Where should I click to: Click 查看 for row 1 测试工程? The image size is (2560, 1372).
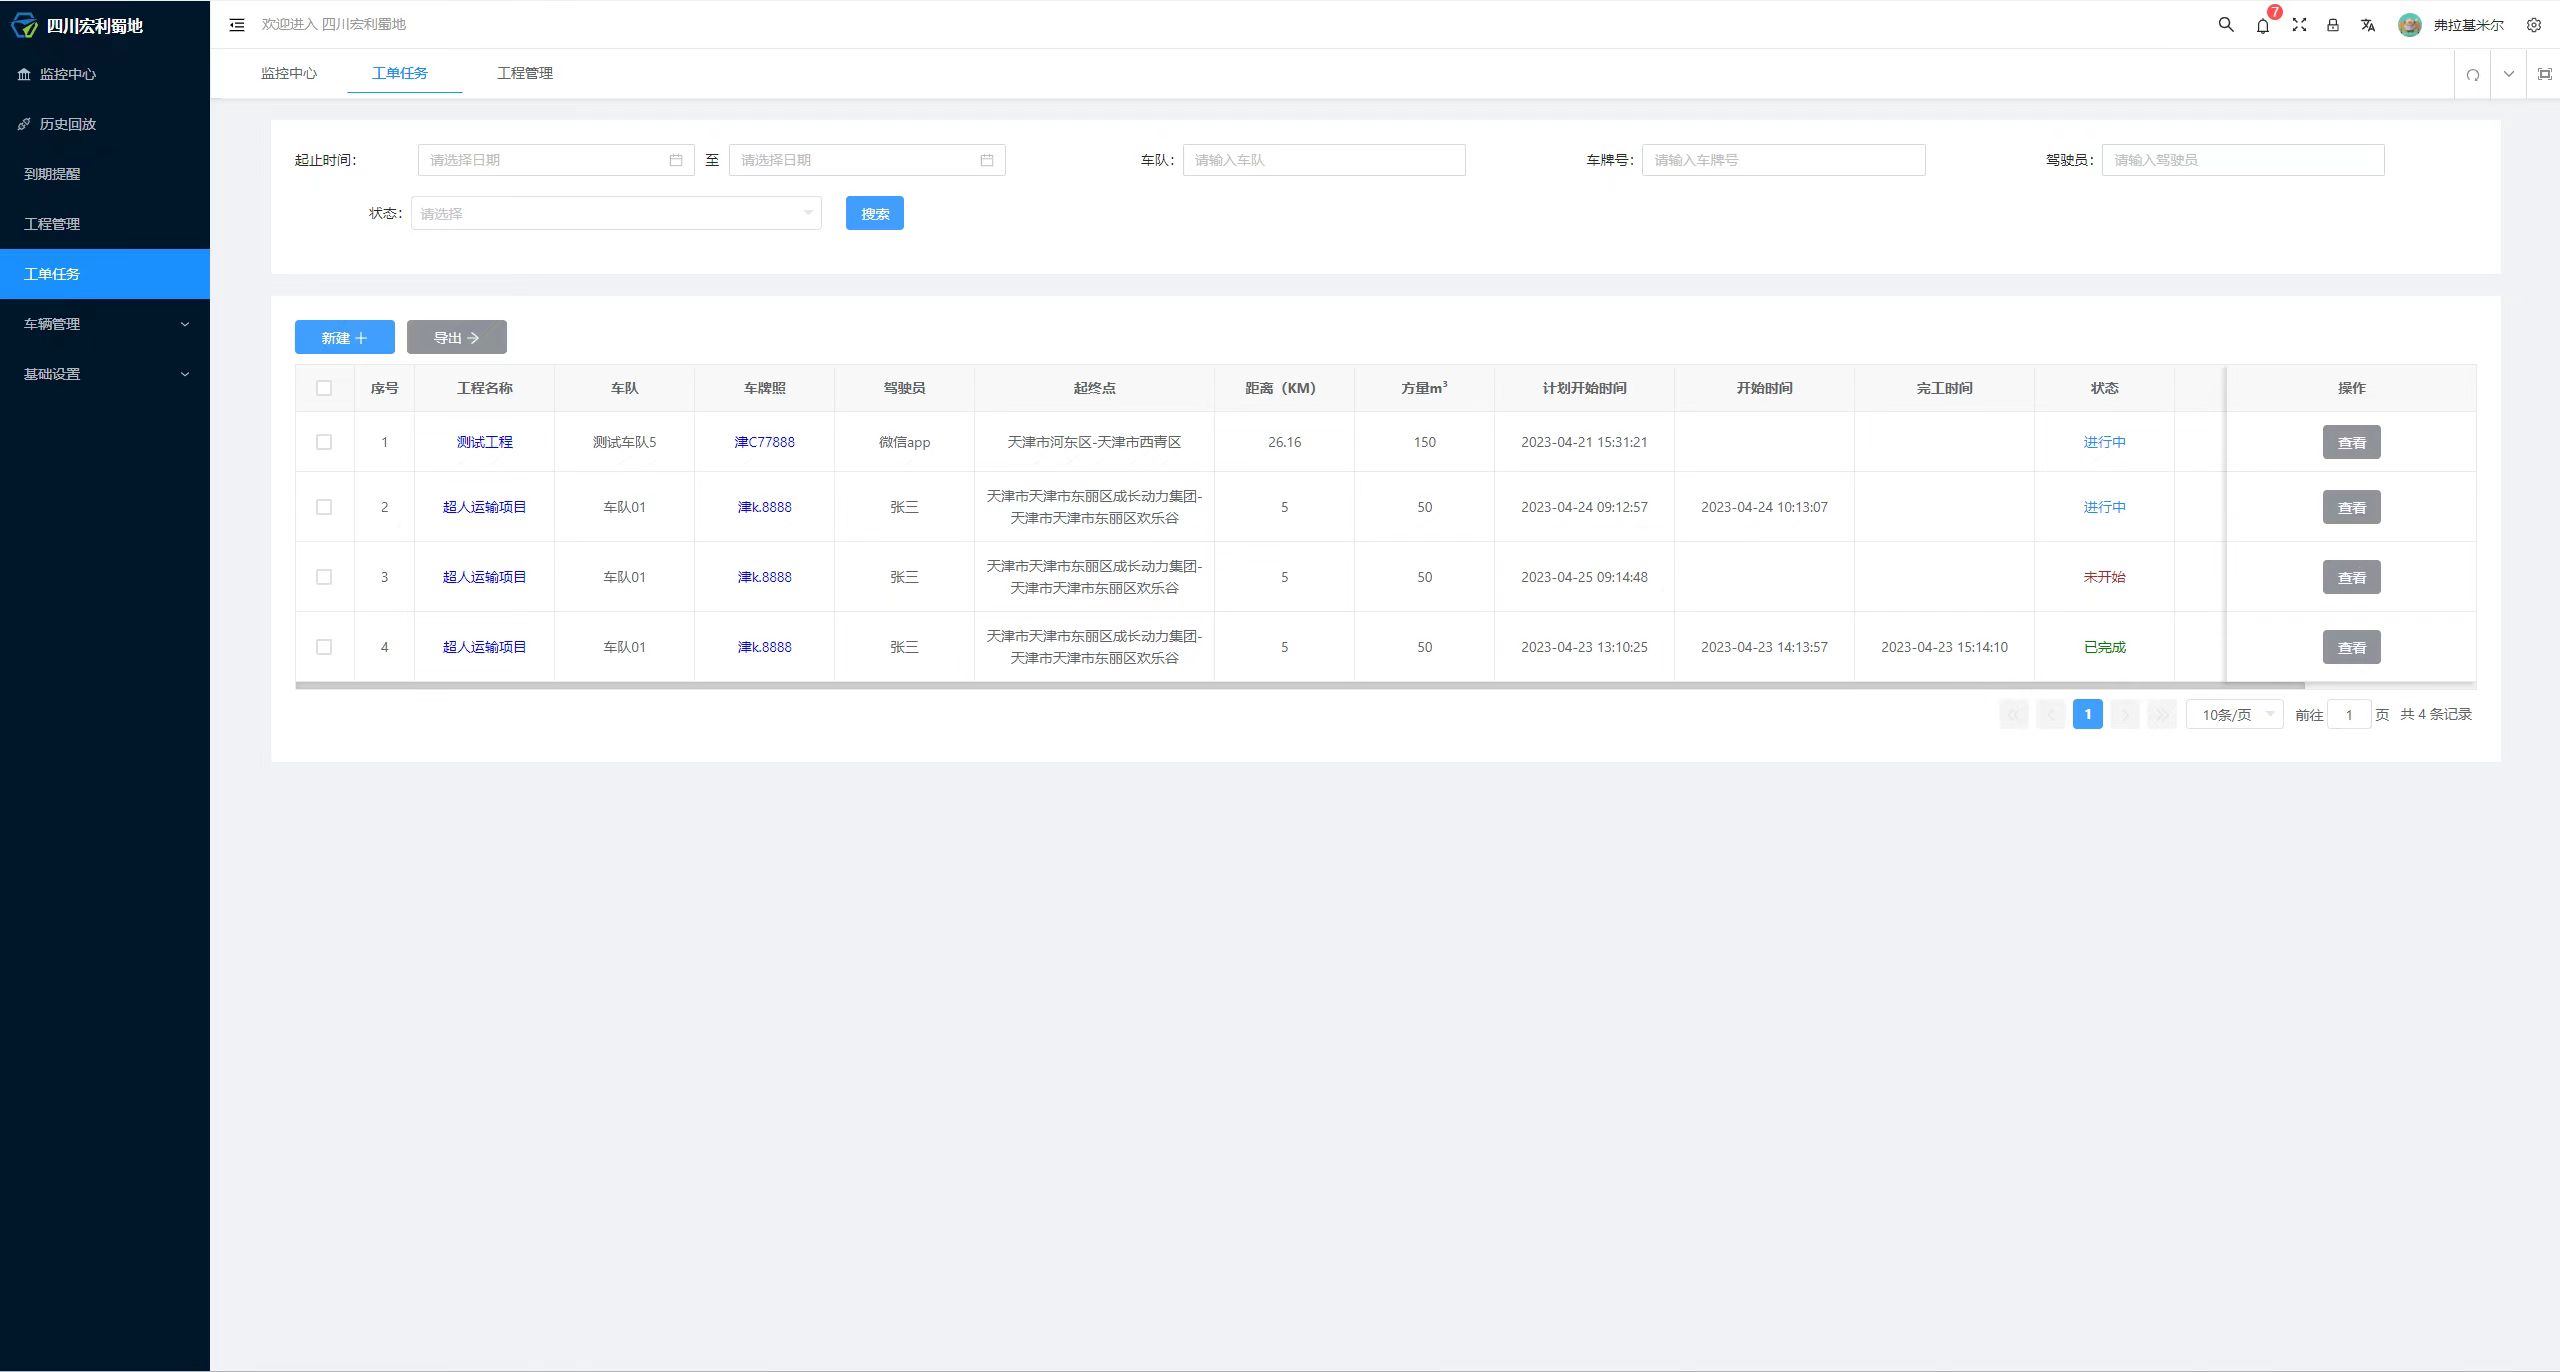pyautogui.click(x=2352, y=442)
